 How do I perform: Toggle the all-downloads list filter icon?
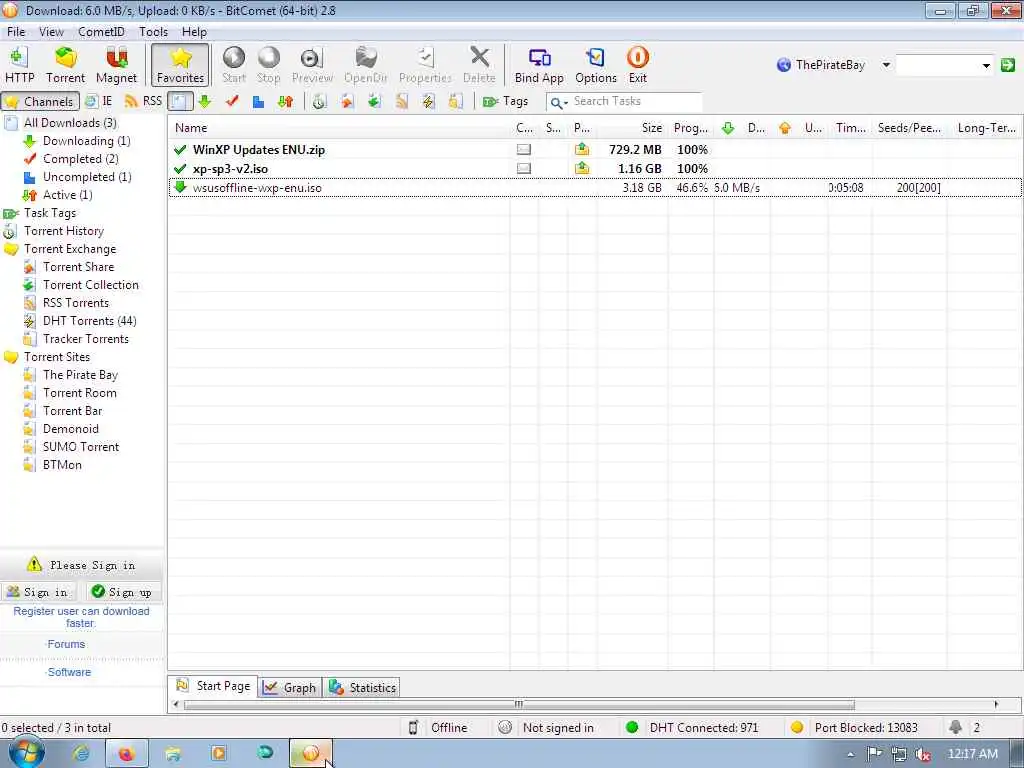[x=180, y=101]
